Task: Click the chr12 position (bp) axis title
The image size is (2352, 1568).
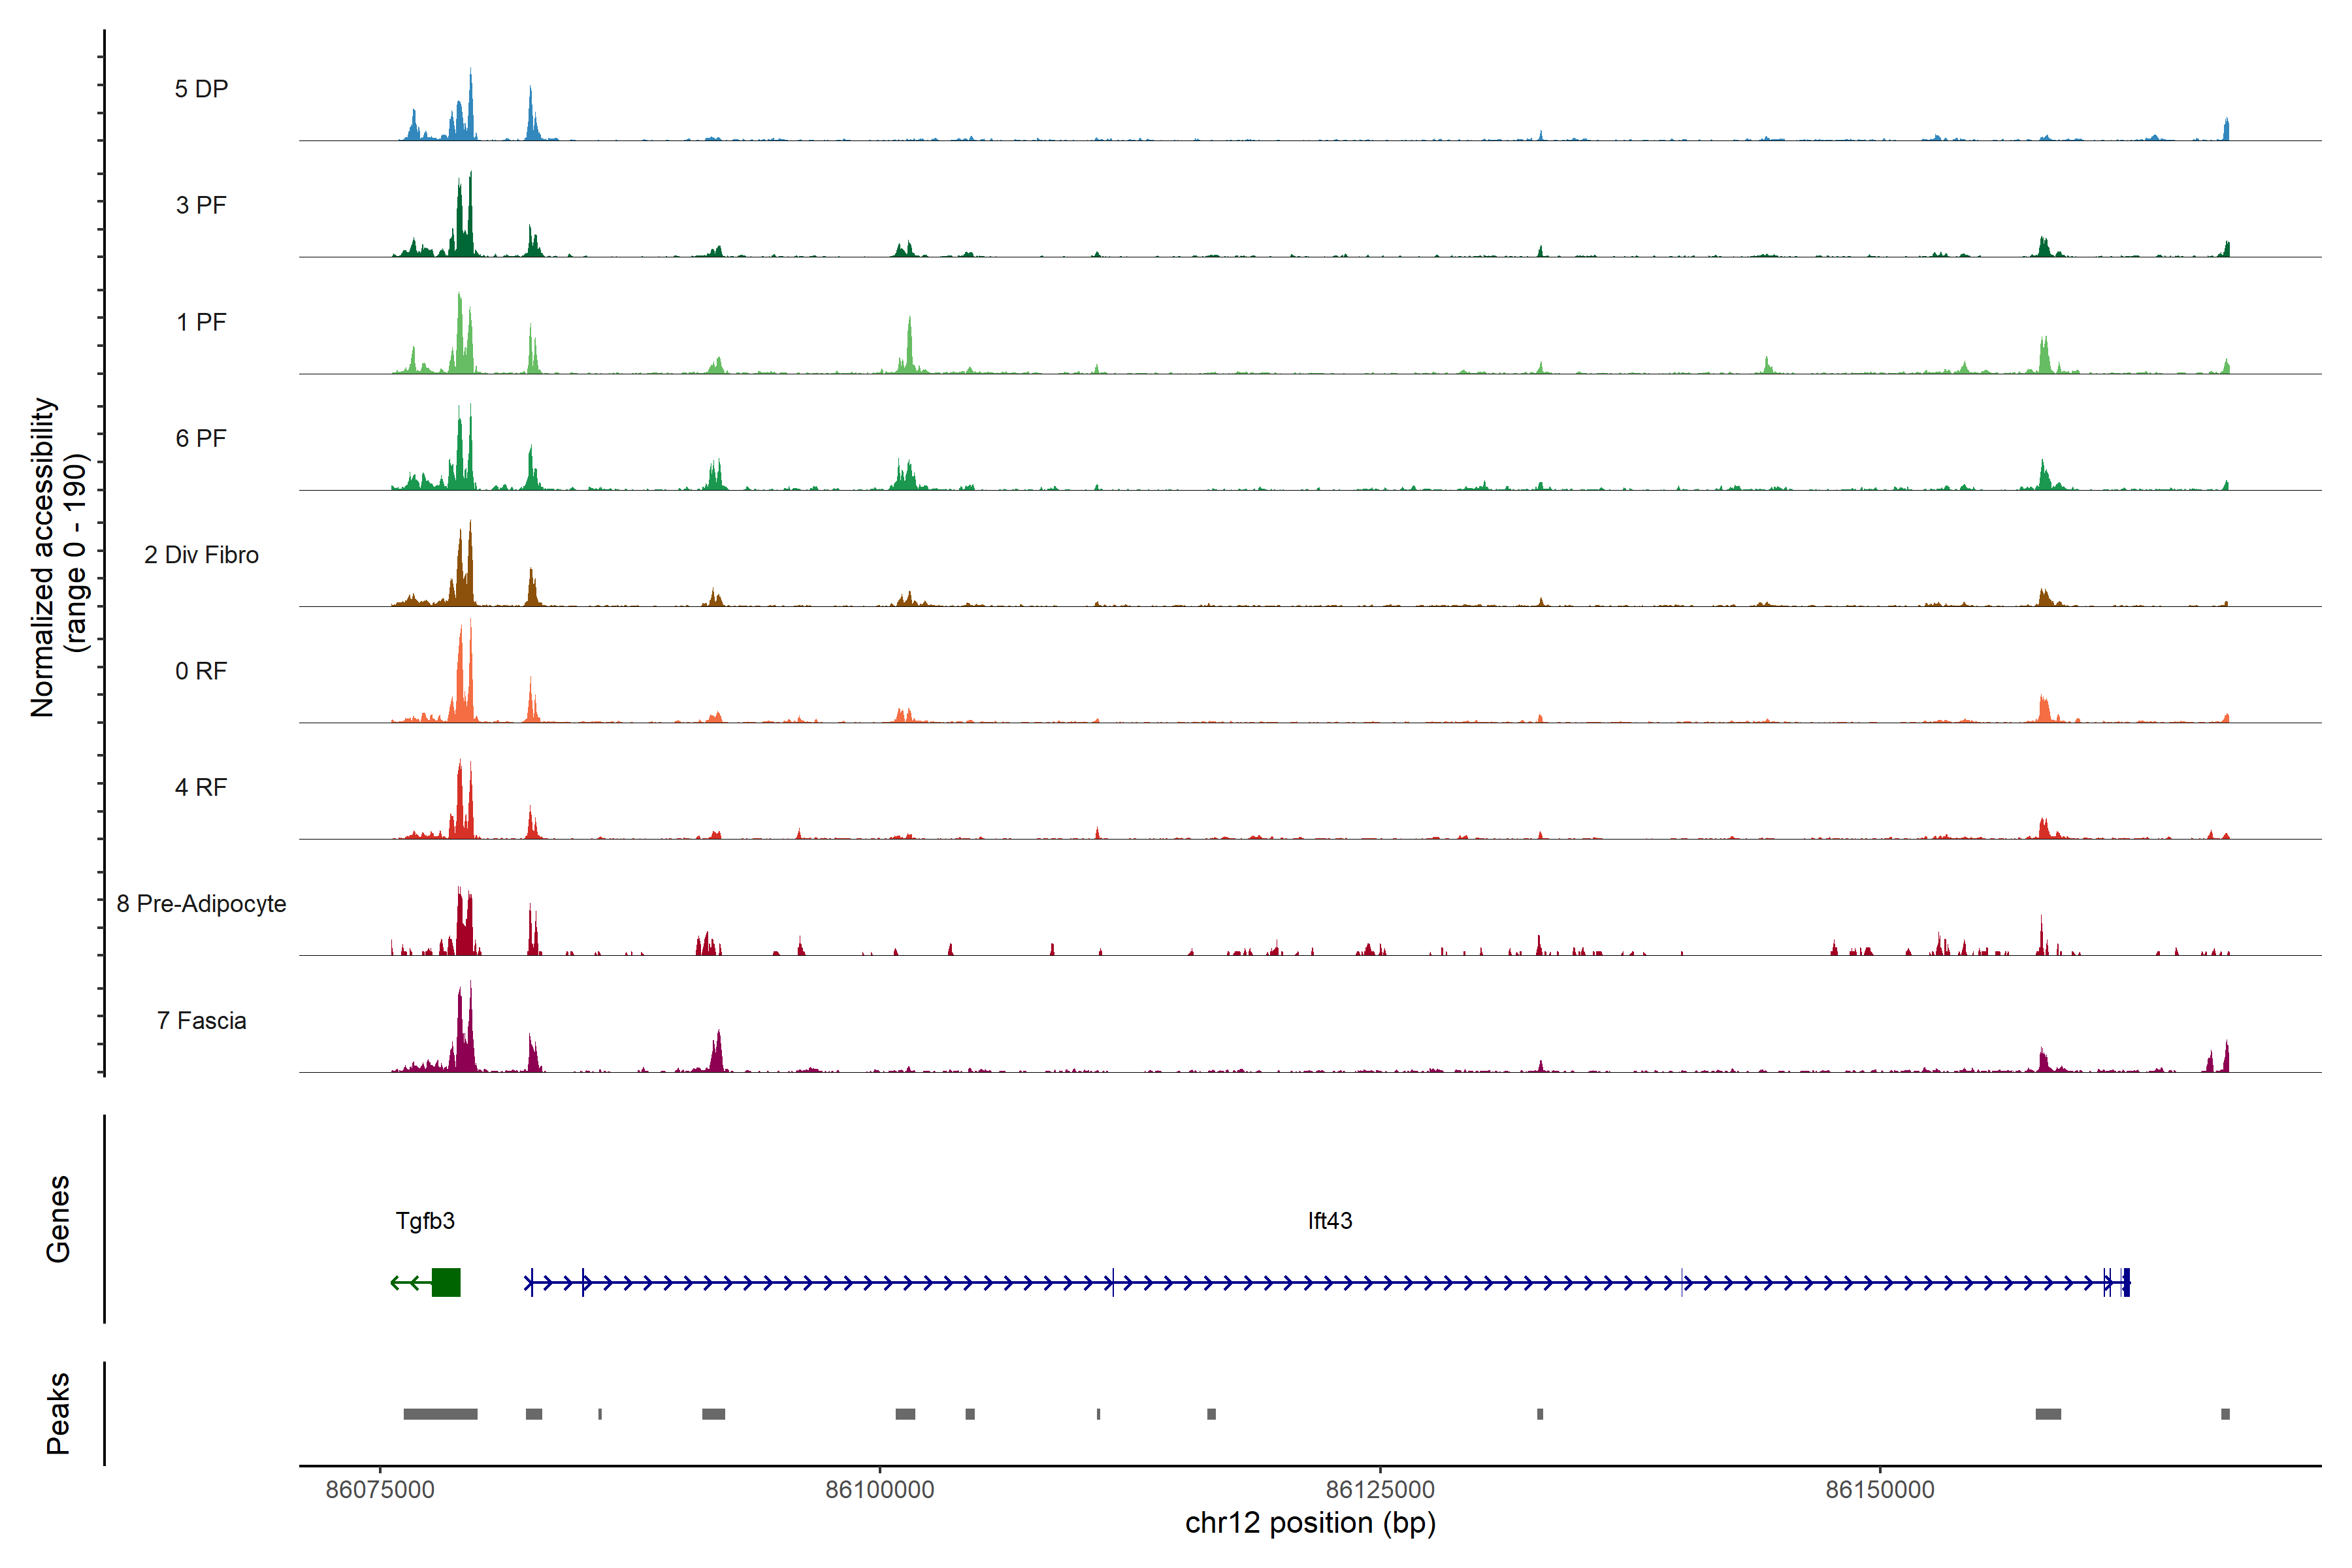Action: click(x=1310, y=1523)
